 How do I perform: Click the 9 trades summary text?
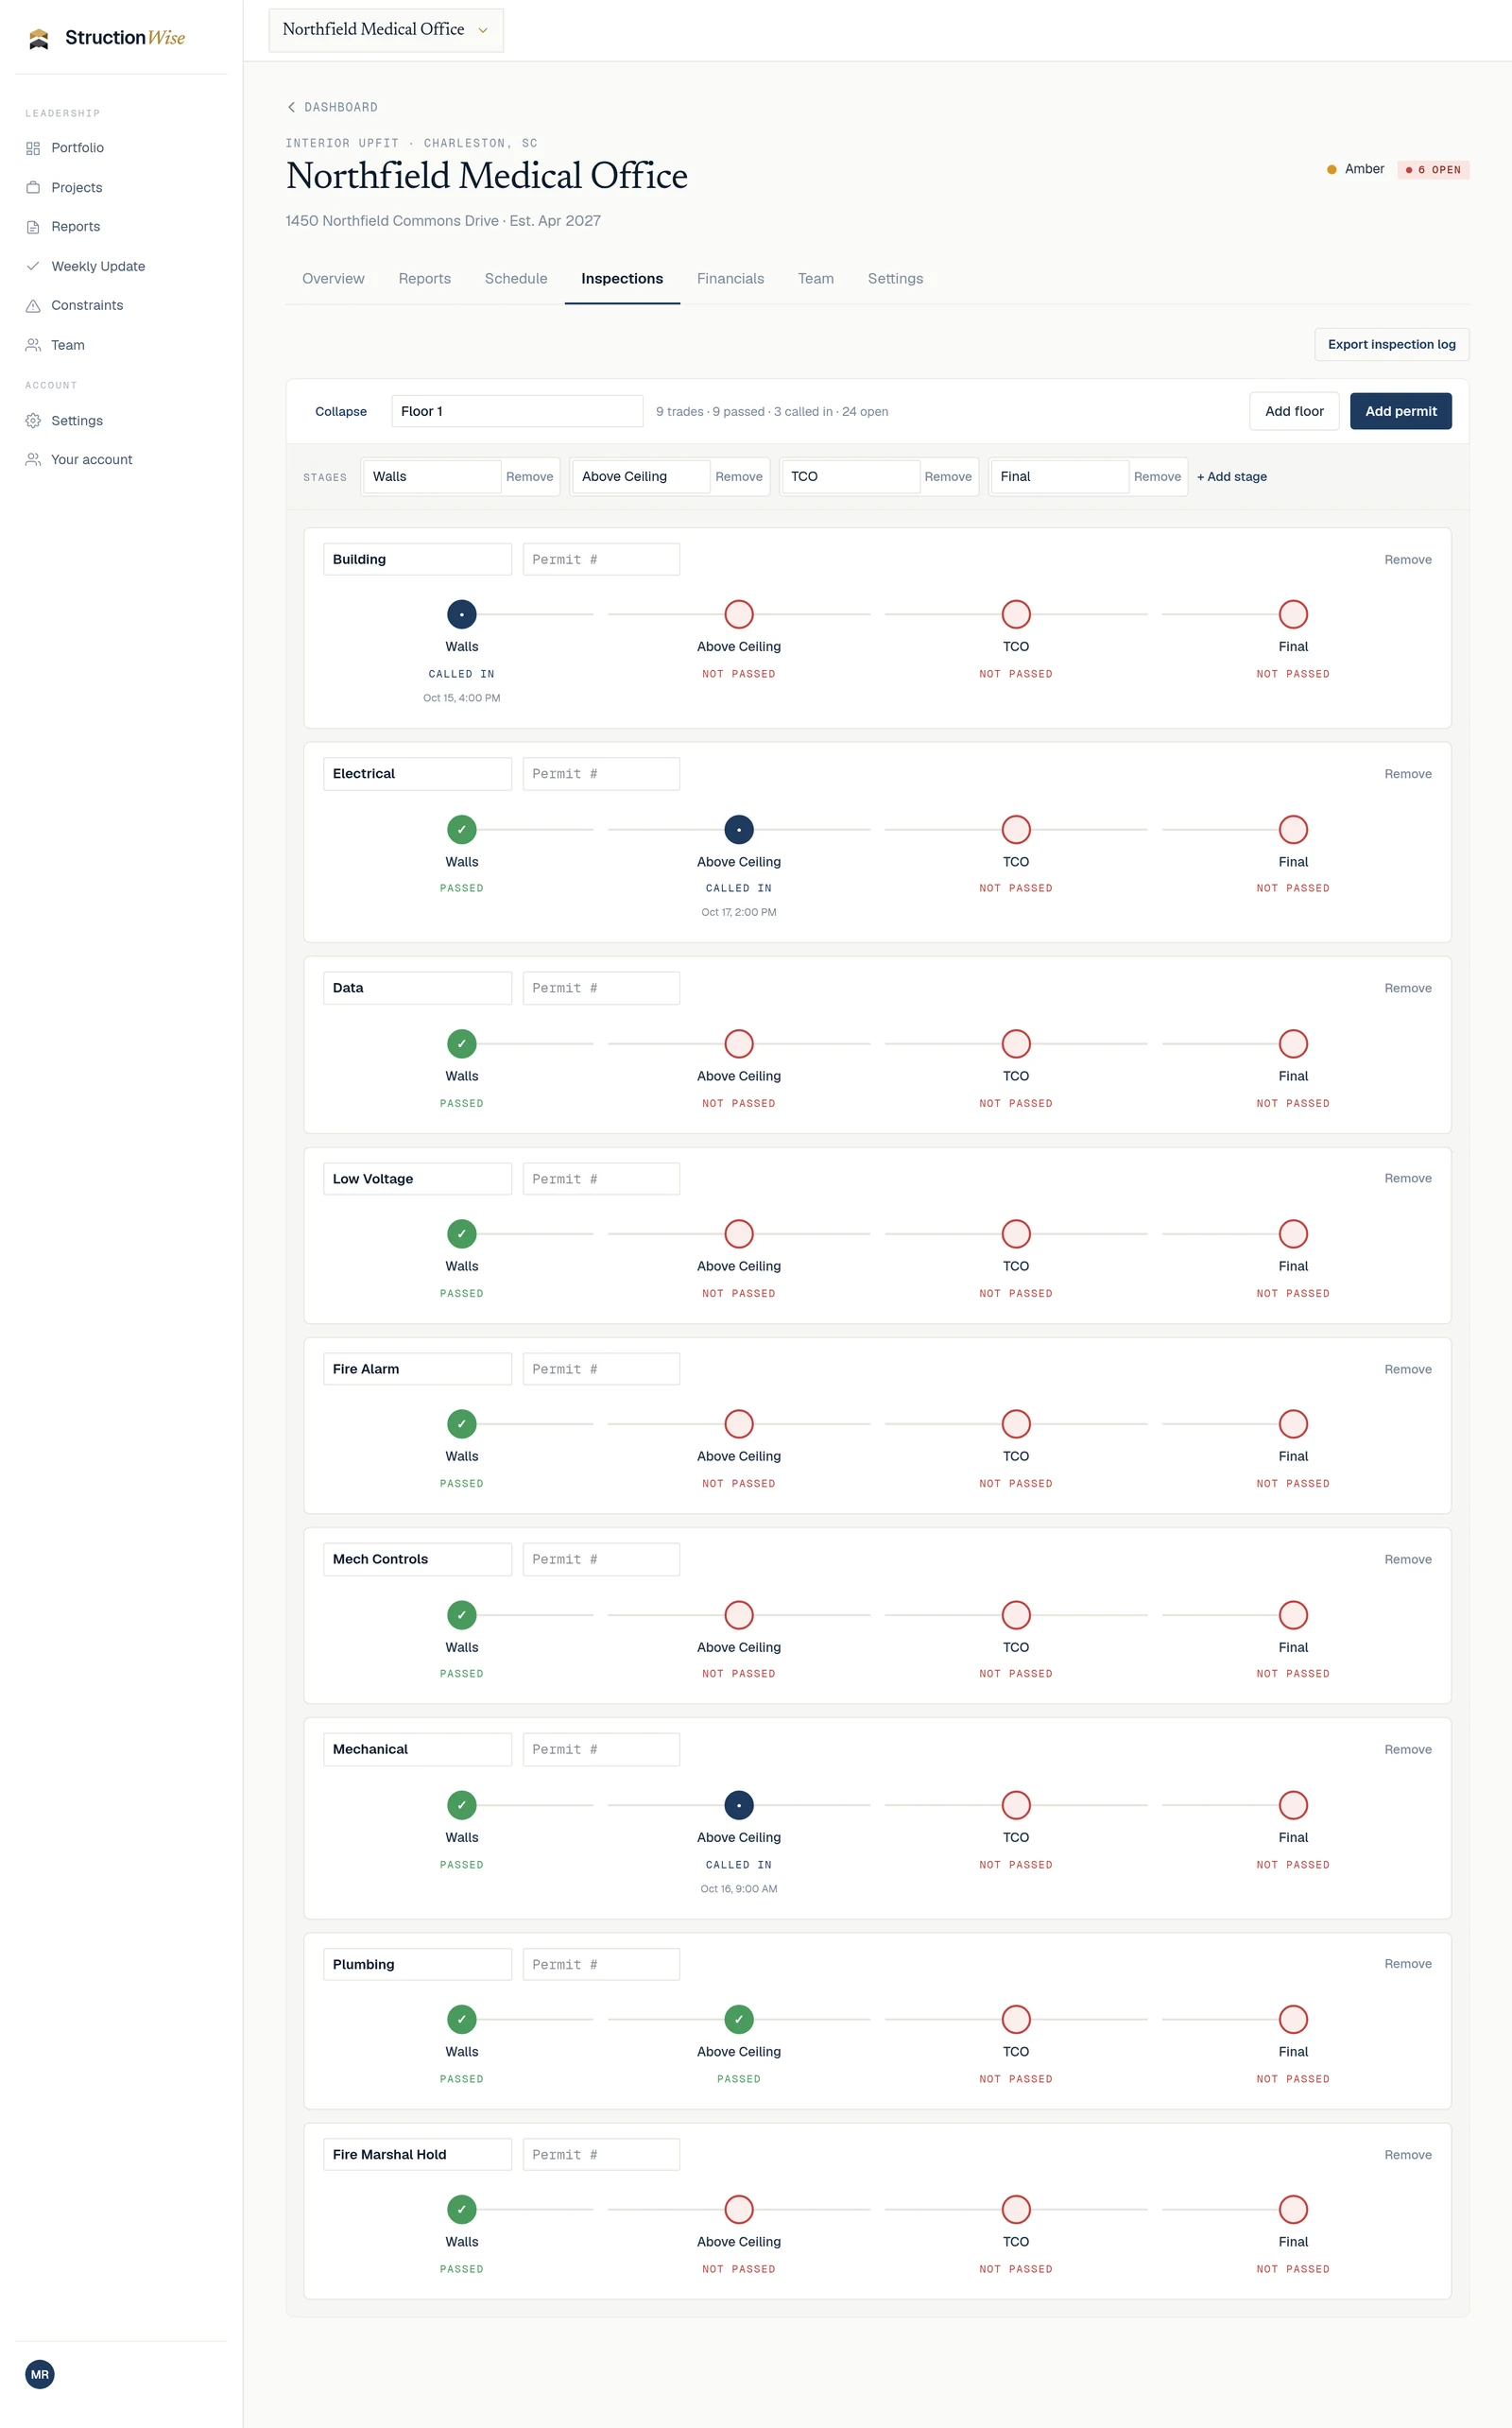click(772, 411)
